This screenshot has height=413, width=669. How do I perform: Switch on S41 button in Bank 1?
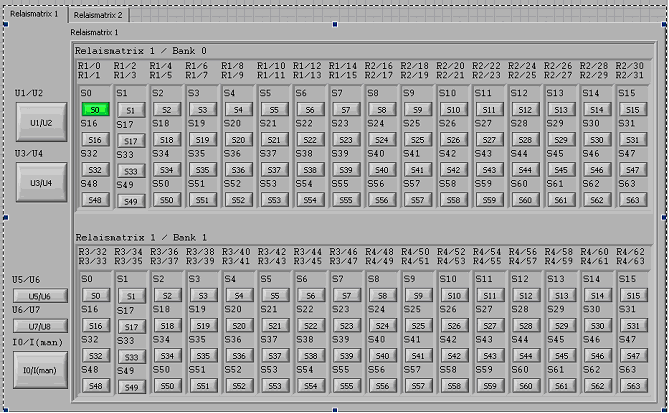(x=419, y=356)
